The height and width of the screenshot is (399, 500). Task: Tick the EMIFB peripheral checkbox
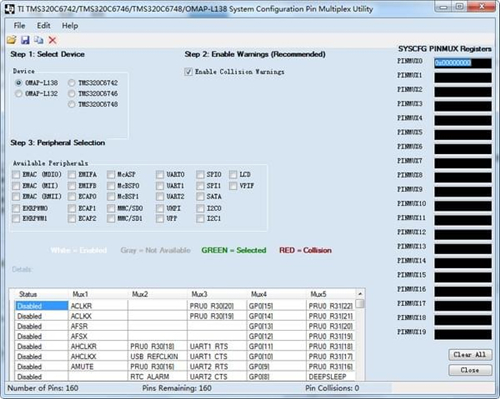(72, 185)
